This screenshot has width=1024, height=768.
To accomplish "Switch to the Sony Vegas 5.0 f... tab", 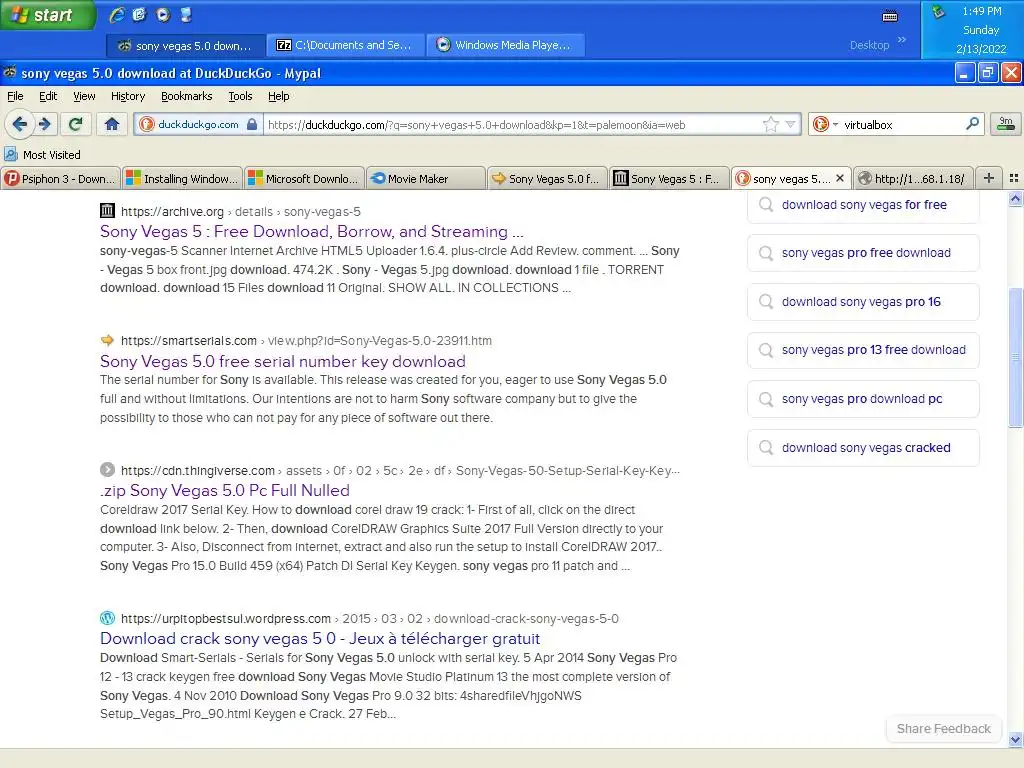I will tap(547, 178).
